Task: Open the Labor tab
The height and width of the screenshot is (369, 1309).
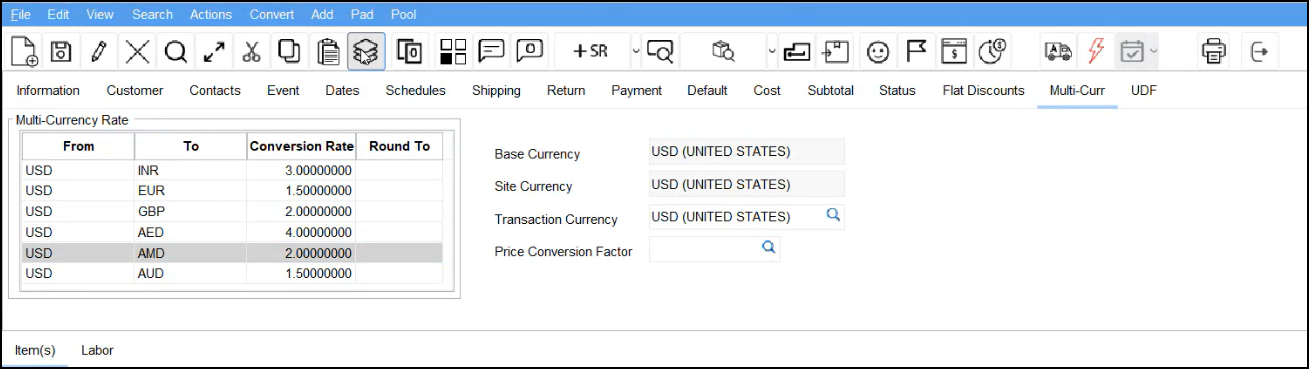Action: click(97, 351)
